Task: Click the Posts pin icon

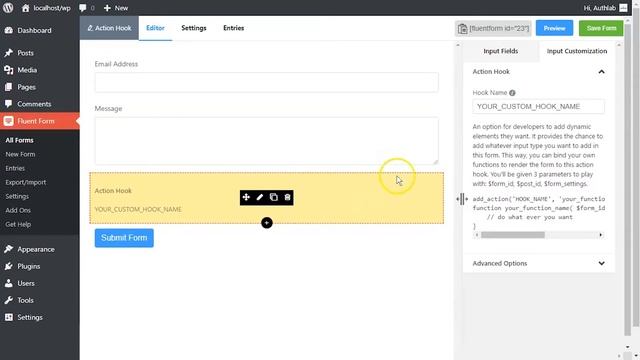Action: (x=9, y=53)
